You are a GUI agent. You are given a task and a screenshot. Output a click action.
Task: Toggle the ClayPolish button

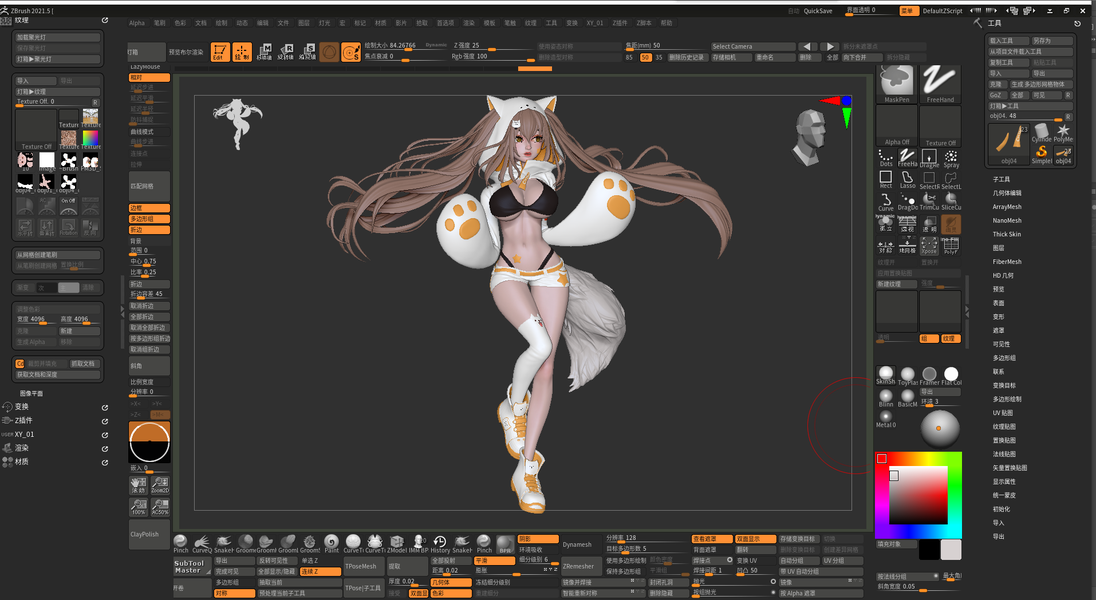tap(149, 534)
